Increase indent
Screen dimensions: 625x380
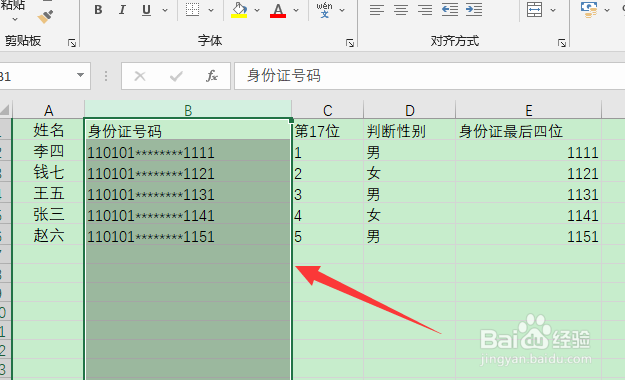pos(474,10)
